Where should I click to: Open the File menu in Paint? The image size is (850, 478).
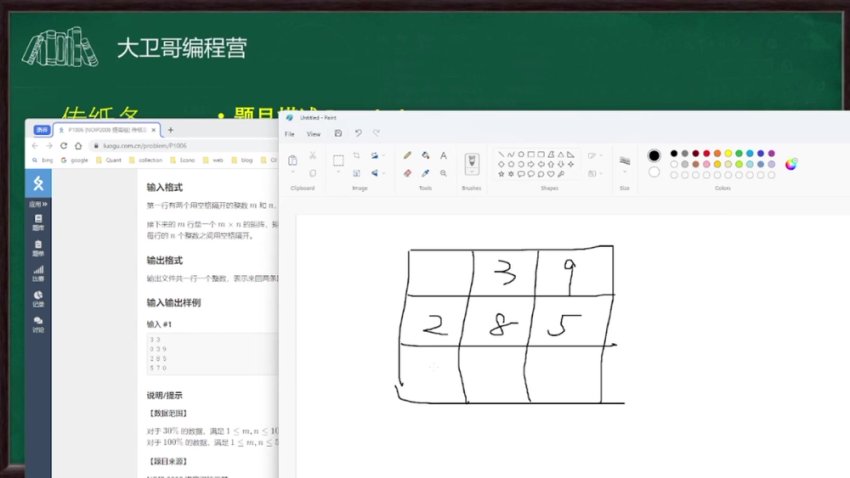pos(289,133)
